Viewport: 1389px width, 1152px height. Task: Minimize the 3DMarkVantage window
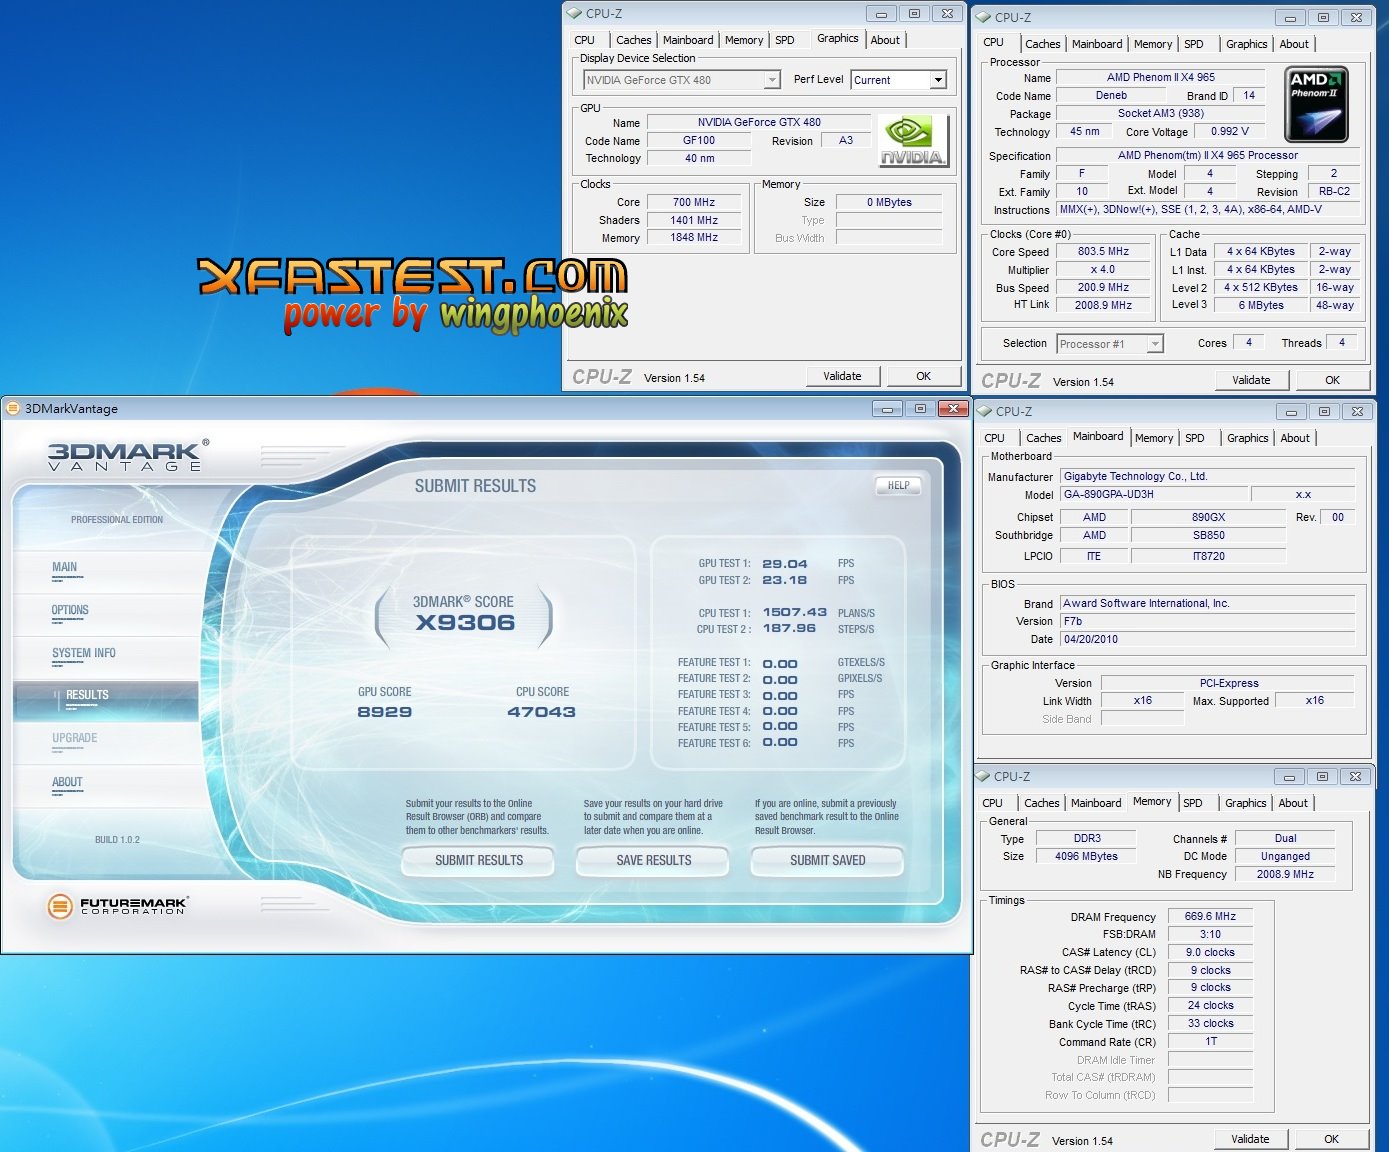point(886,408)
